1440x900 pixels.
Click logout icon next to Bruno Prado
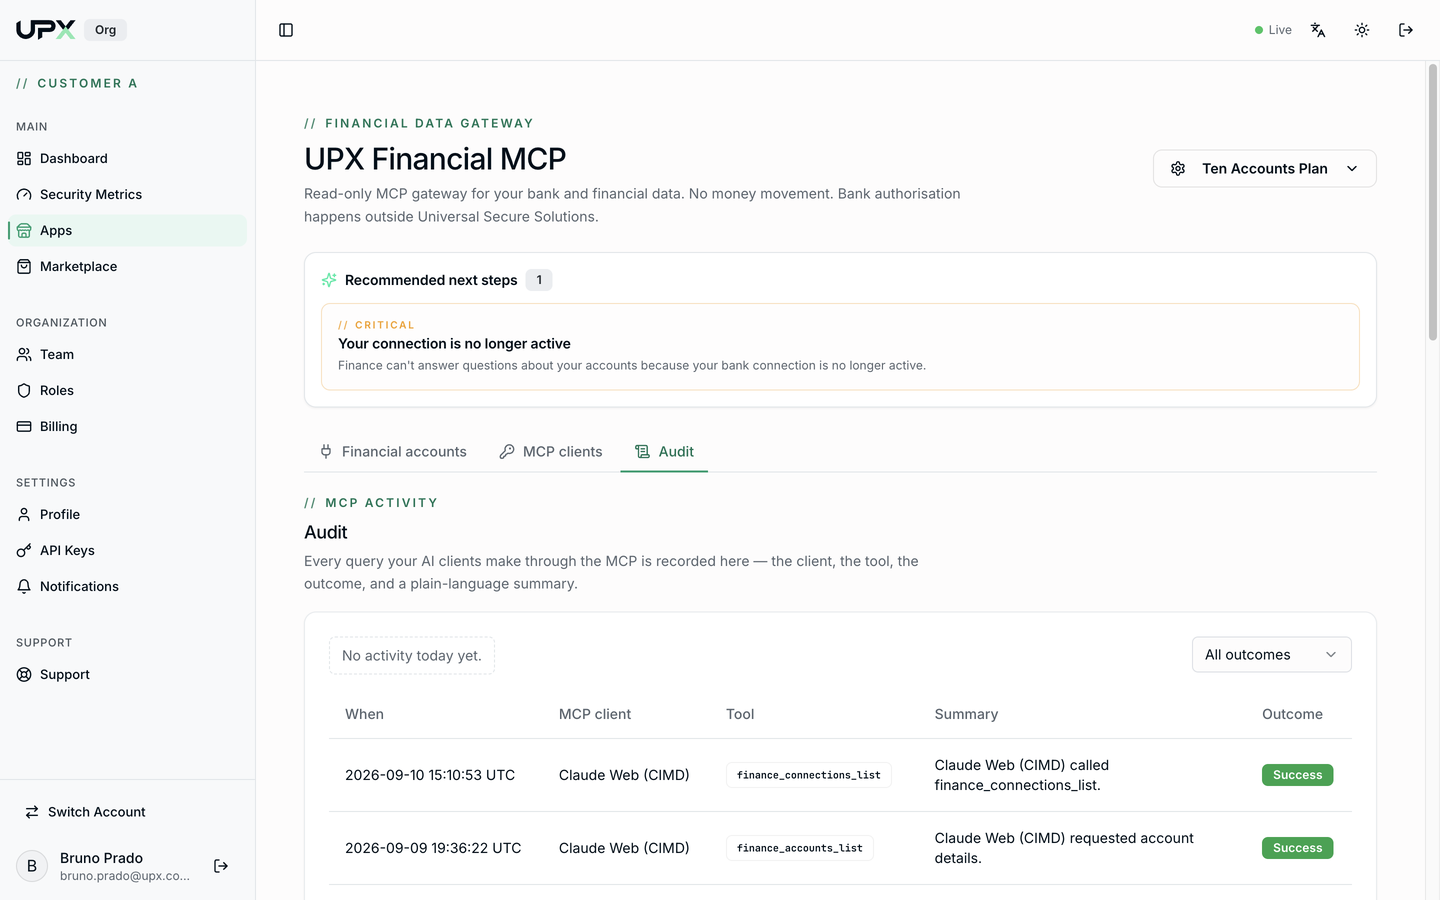(221, 866)
